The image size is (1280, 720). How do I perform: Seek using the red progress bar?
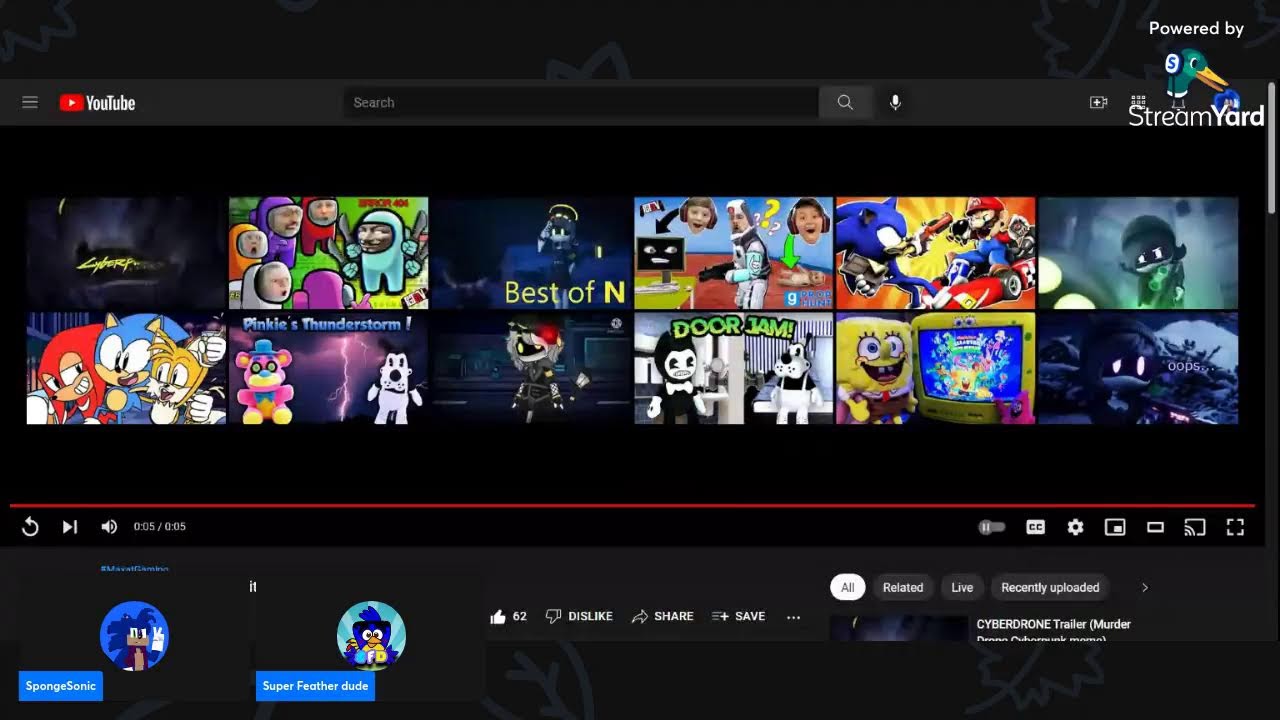click(x=632, y=506)
